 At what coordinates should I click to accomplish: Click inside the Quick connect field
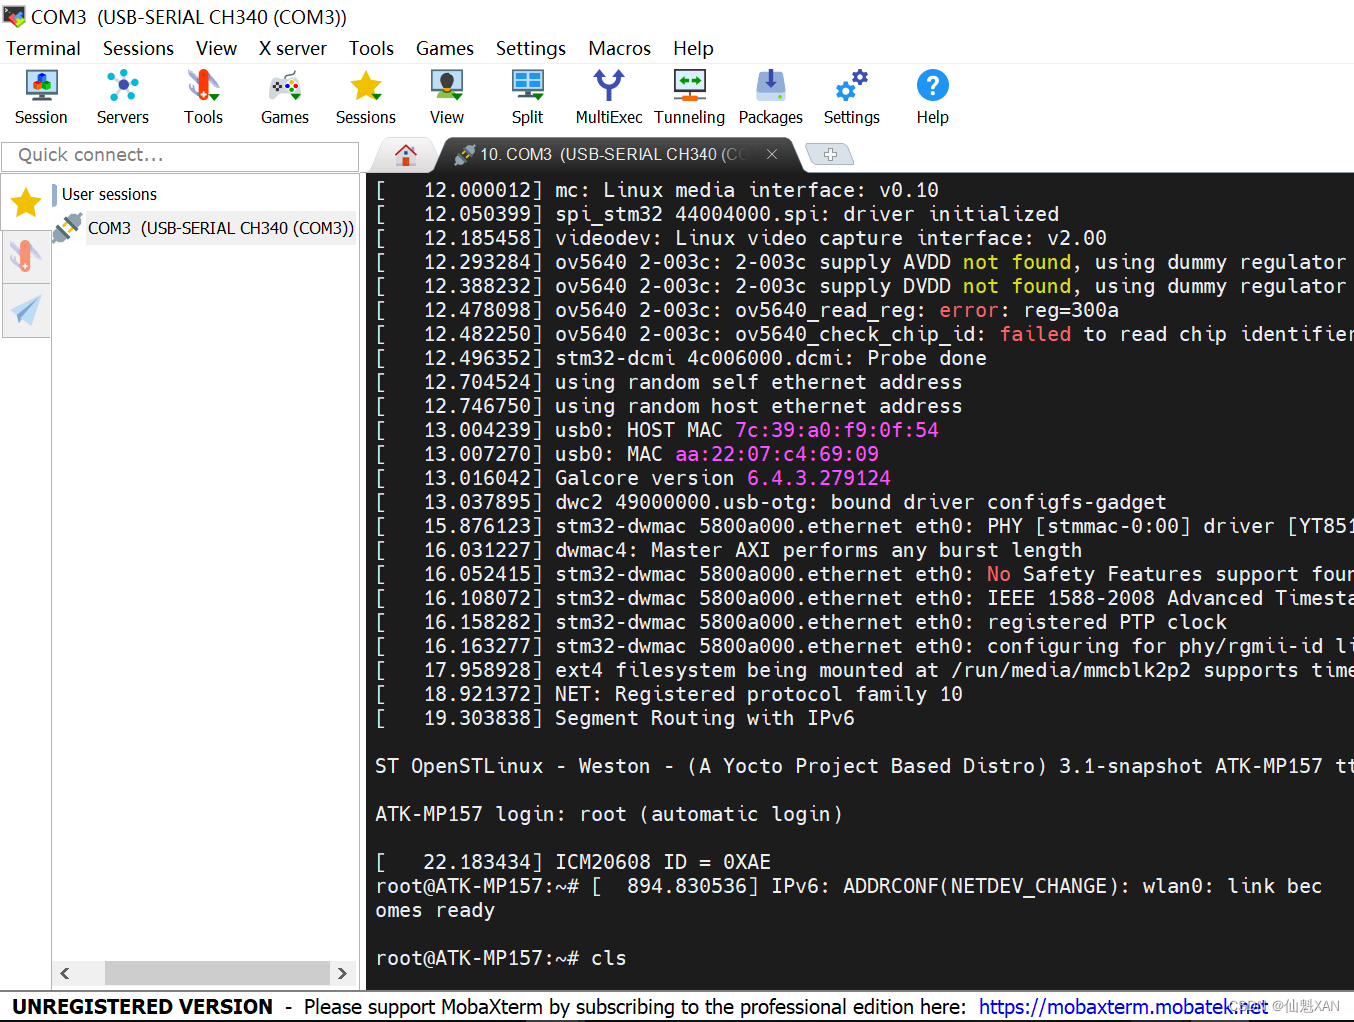(x=180, y=156)
